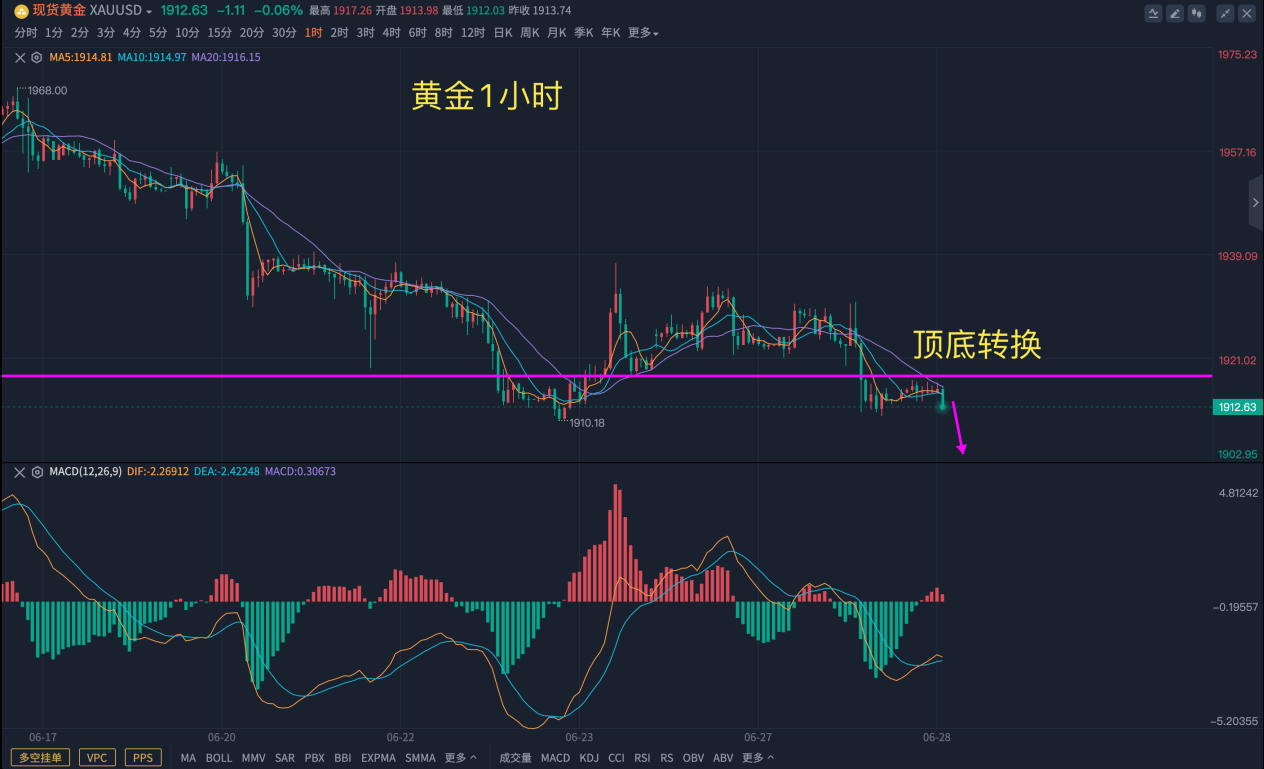The height and width of the screenshot is (769, 1264).
Task: Open the XAUUSD symbol dropdown arrow
Action: coord(149,11)
